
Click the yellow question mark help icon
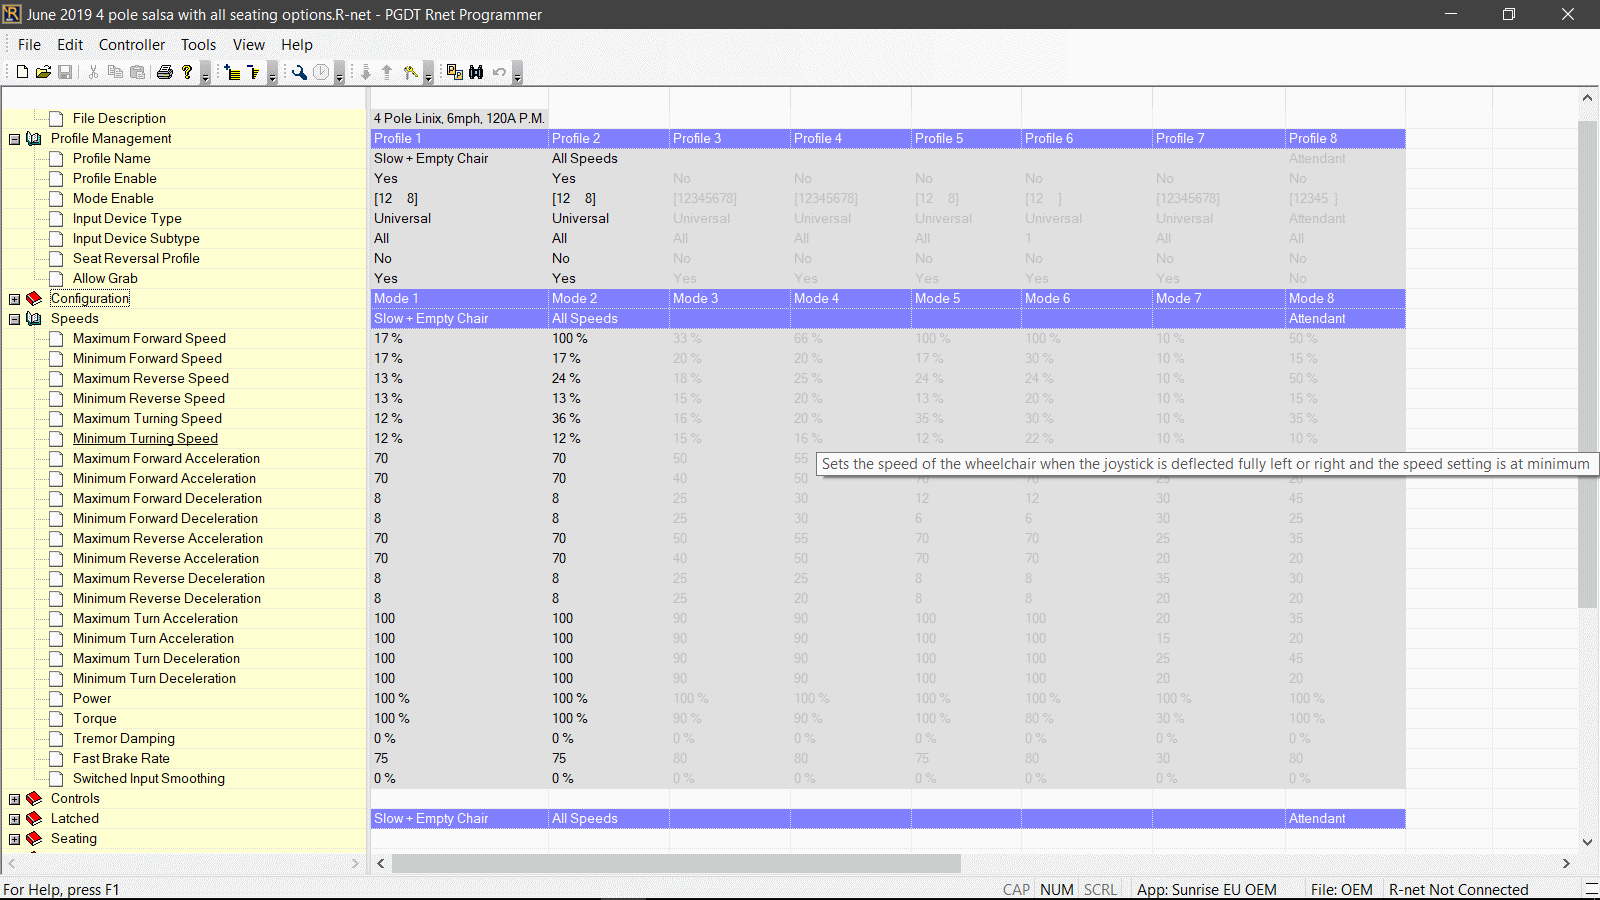187,72
